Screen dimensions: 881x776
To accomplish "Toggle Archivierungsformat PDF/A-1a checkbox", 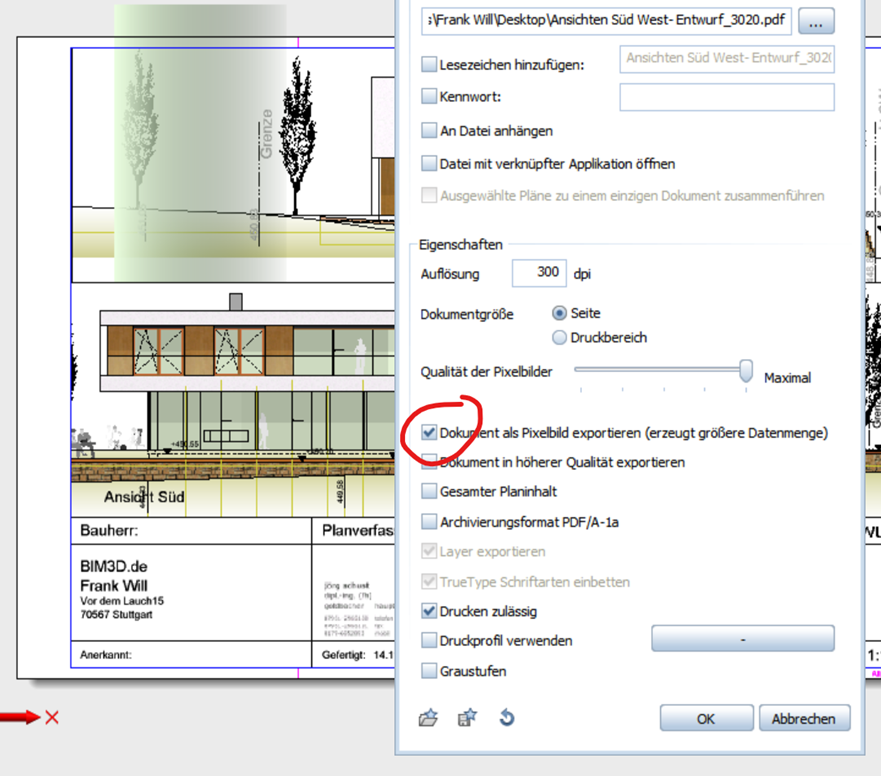I will [429, 521].
